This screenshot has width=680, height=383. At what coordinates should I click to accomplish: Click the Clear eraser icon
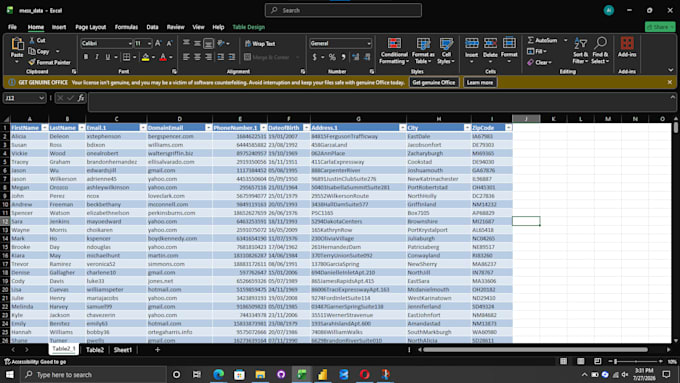[530, 62]
